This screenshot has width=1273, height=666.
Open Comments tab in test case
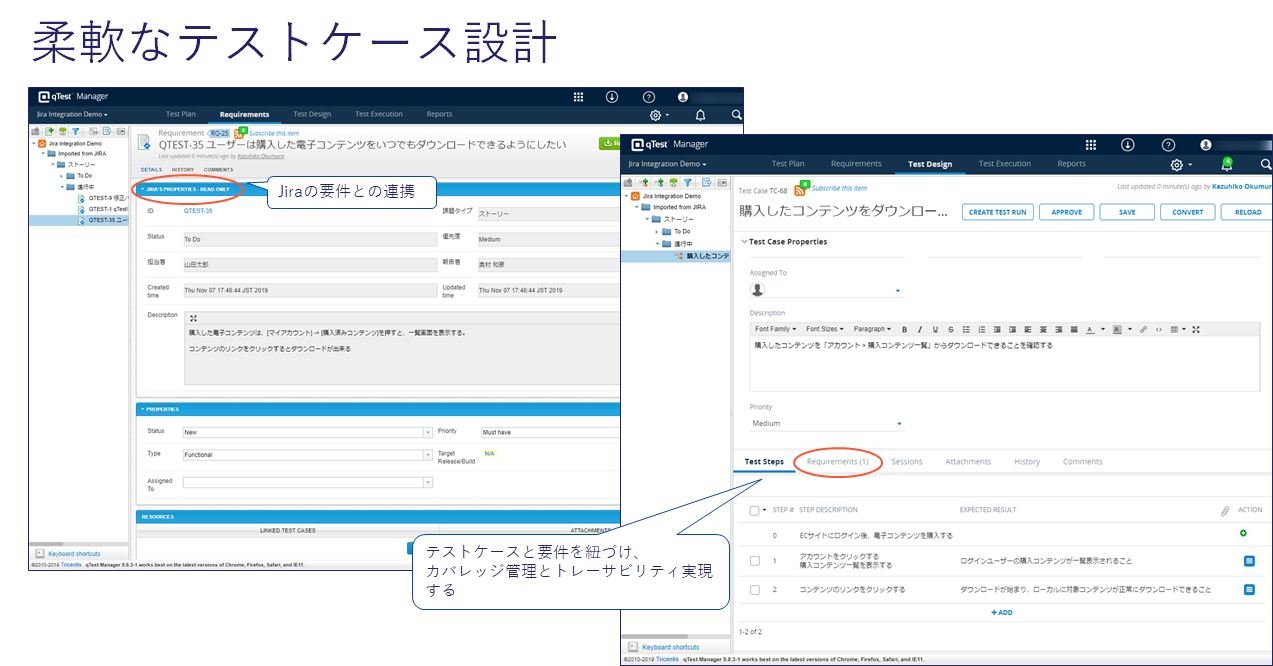(1083, 462)
